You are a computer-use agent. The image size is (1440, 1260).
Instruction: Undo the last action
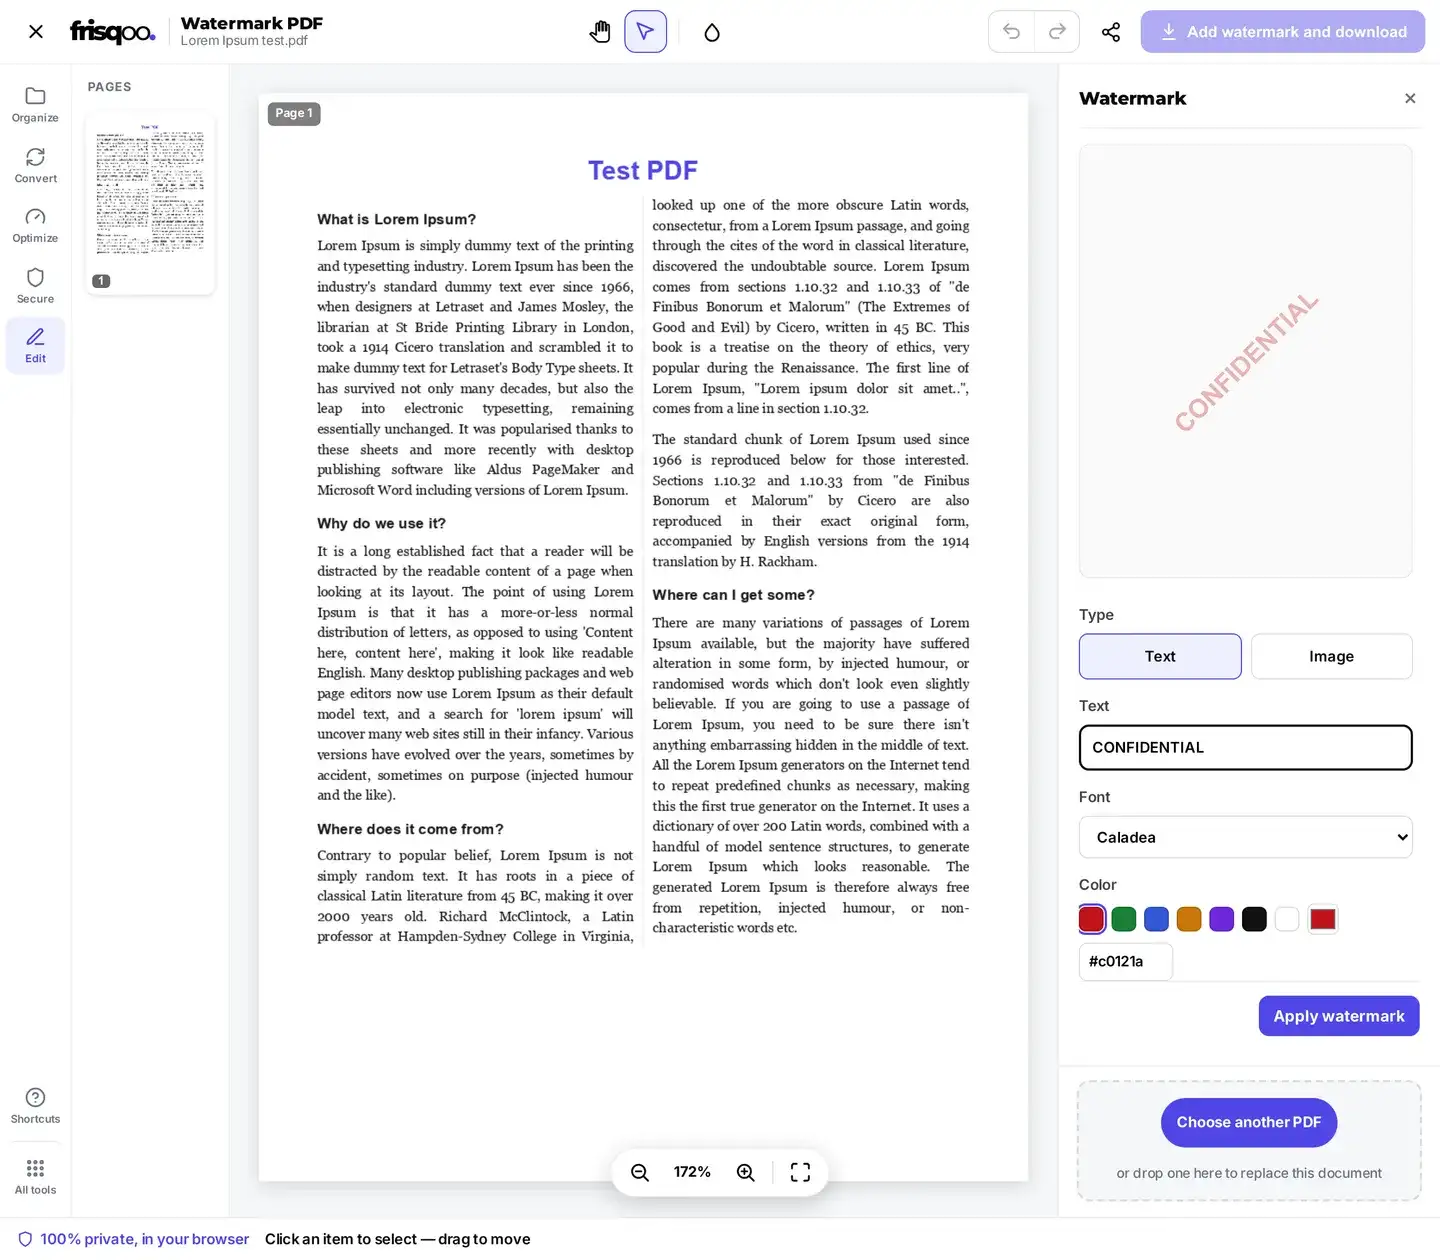click(x=1011, y=32)
